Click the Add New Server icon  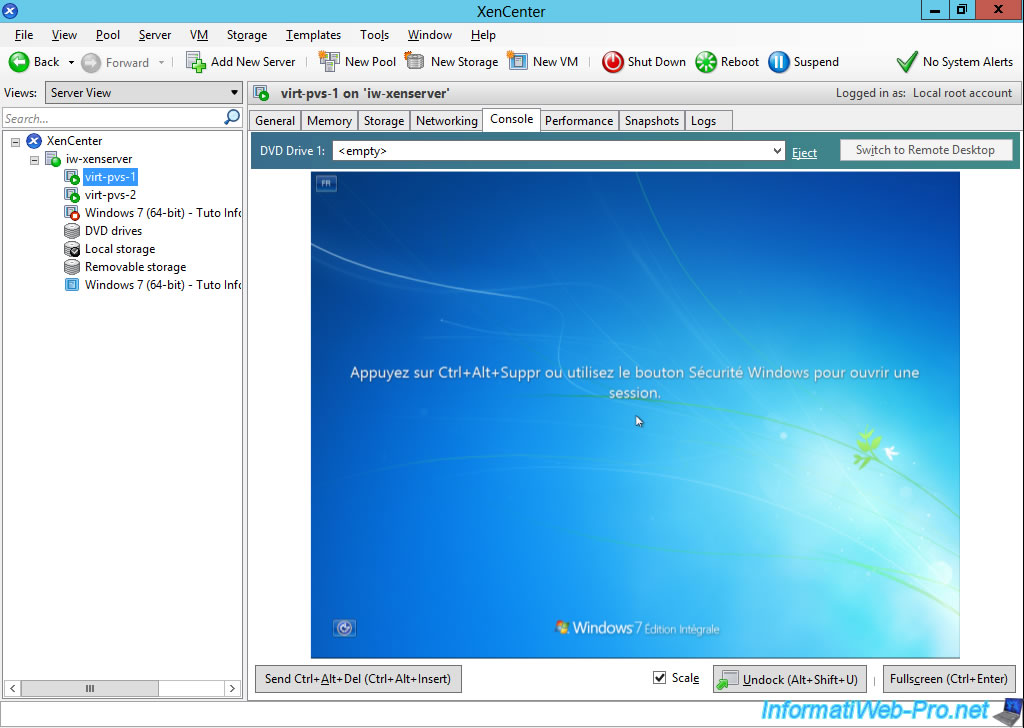click(x=196, y=62)
